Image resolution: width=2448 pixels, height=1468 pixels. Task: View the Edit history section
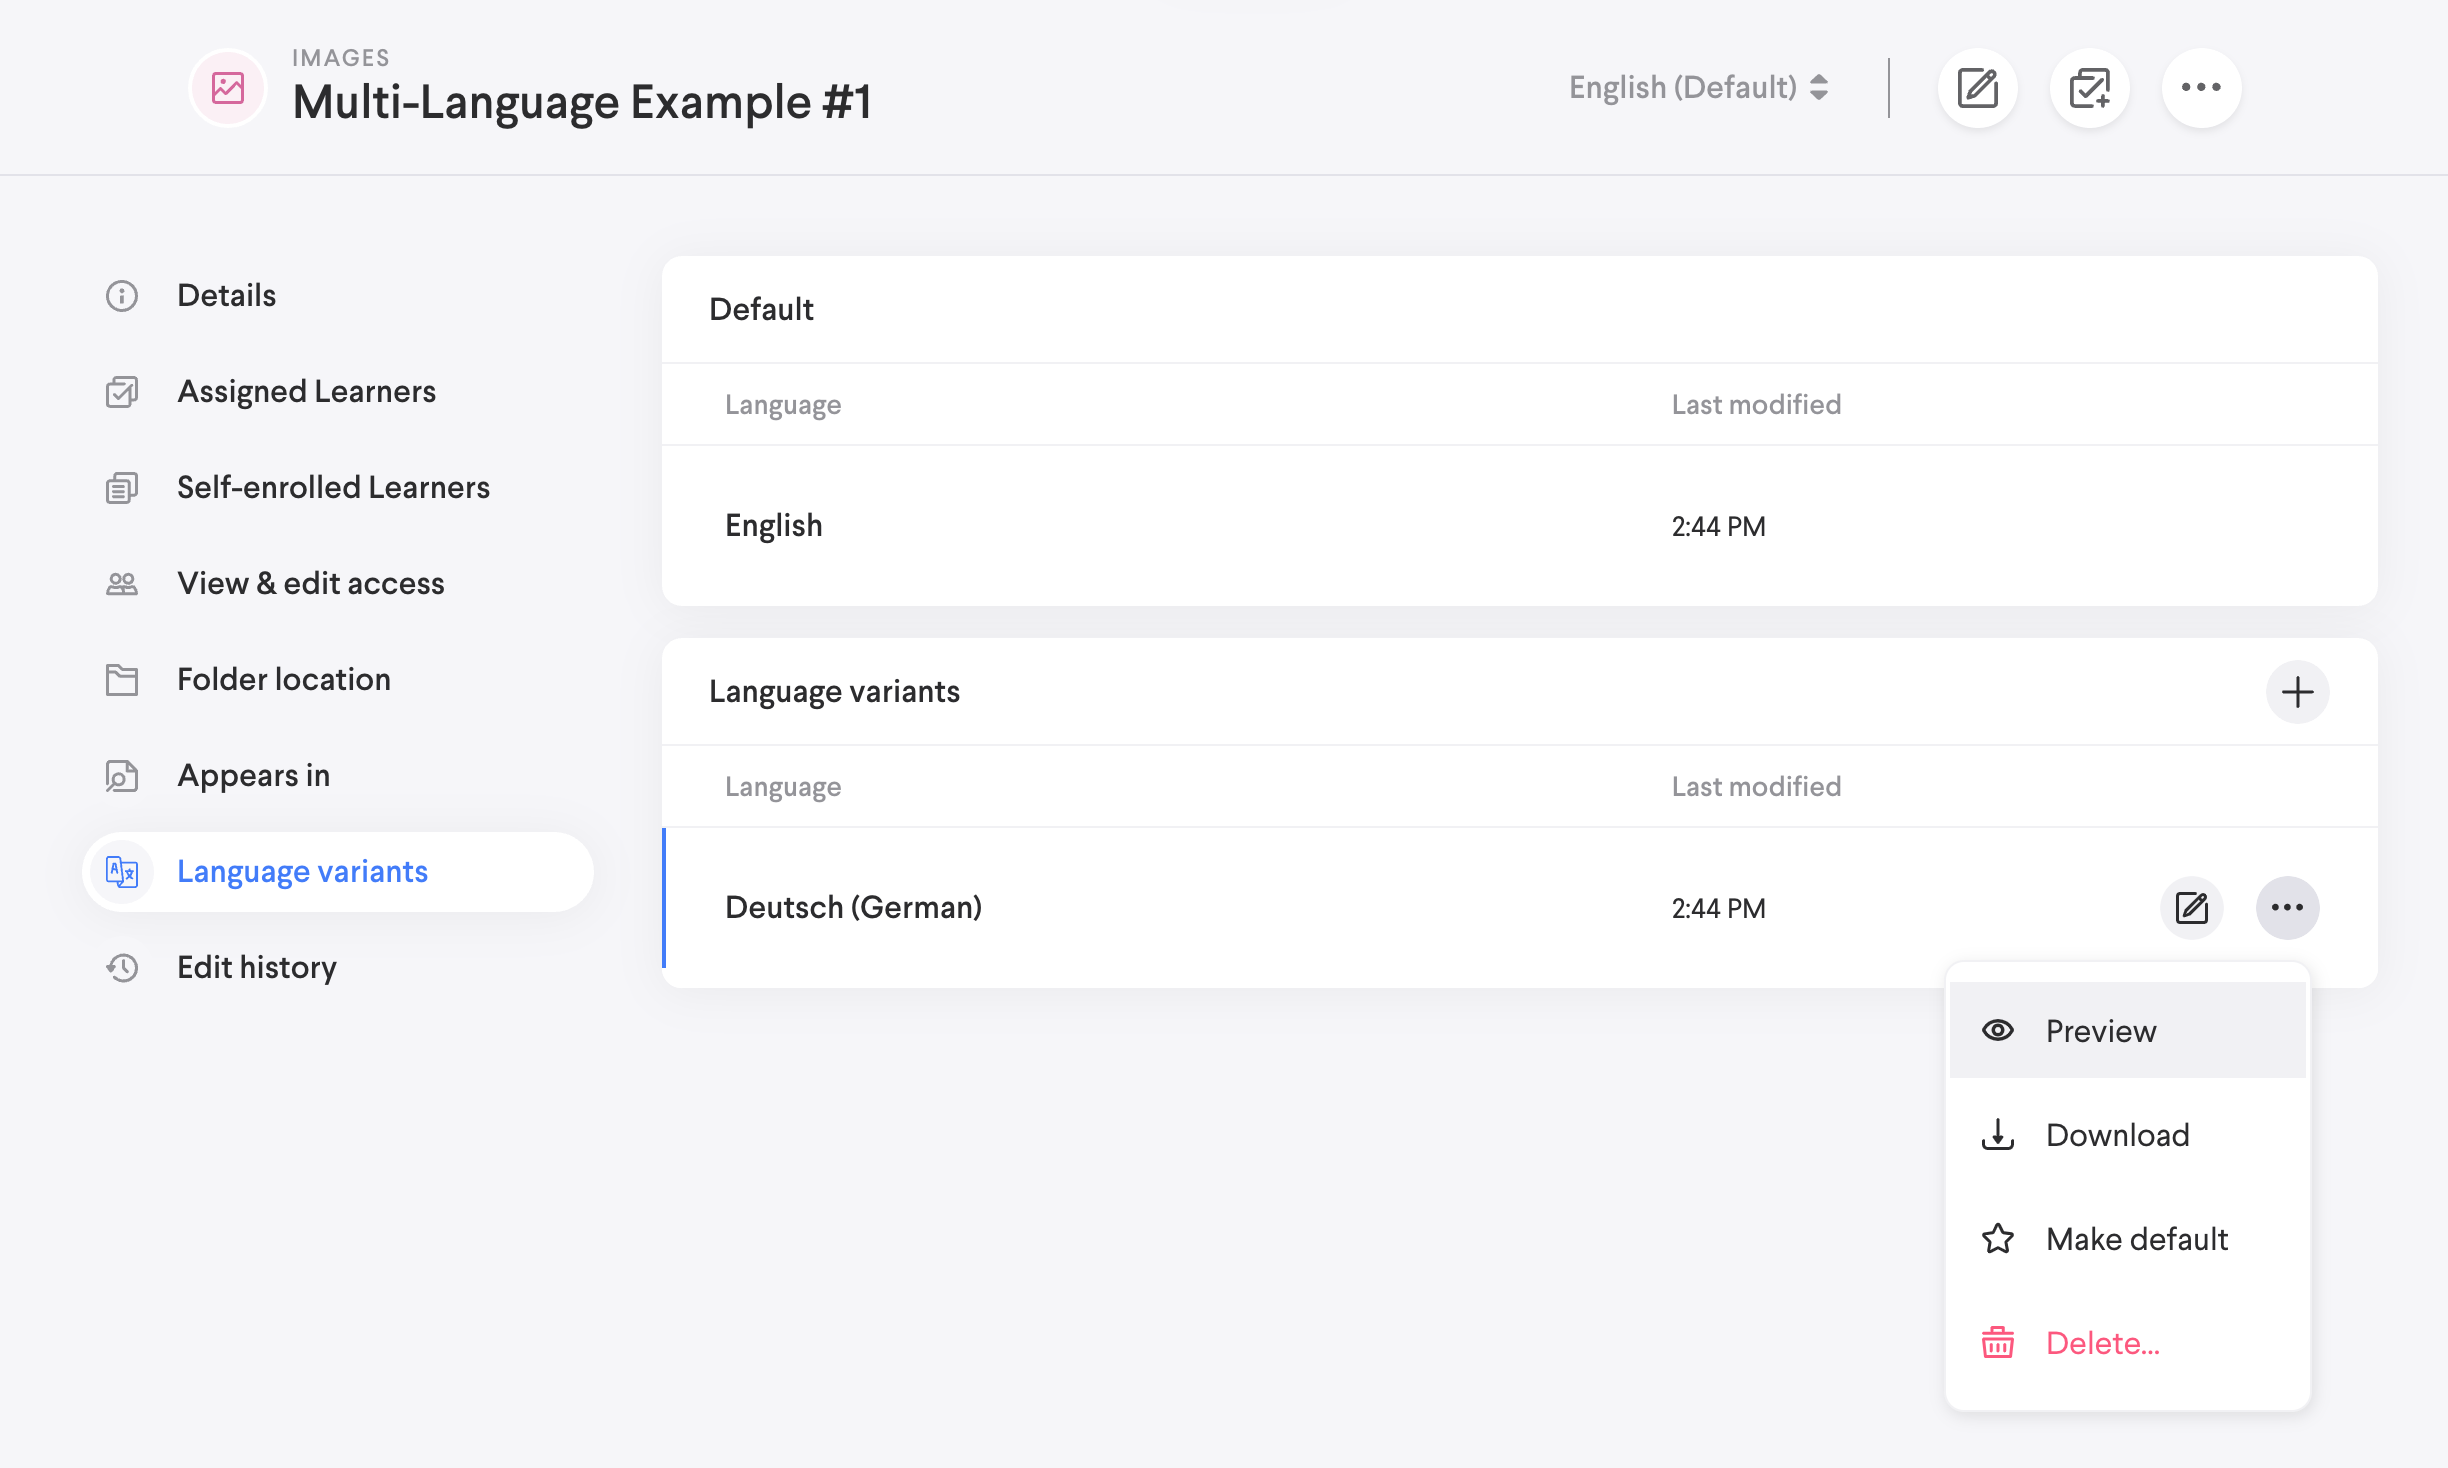pos(256,968)
